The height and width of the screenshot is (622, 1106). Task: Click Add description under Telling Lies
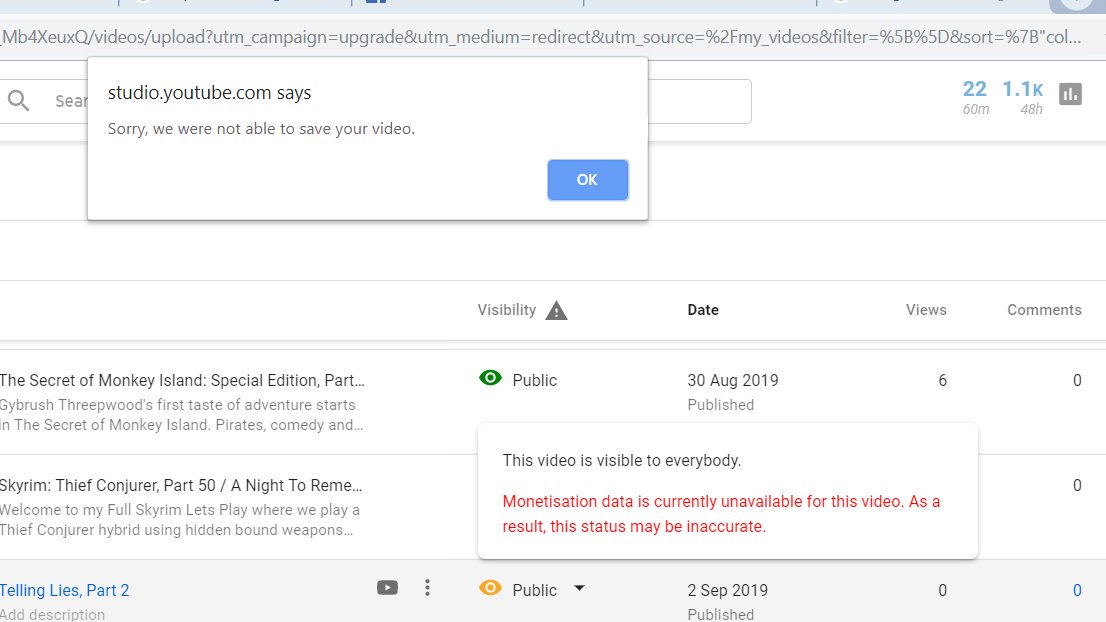click(x=52, y=614)
